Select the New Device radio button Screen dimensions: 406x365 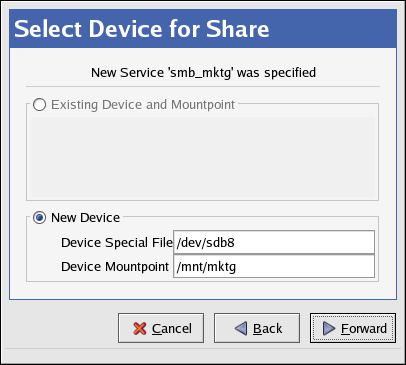click(x=39, y=218)
